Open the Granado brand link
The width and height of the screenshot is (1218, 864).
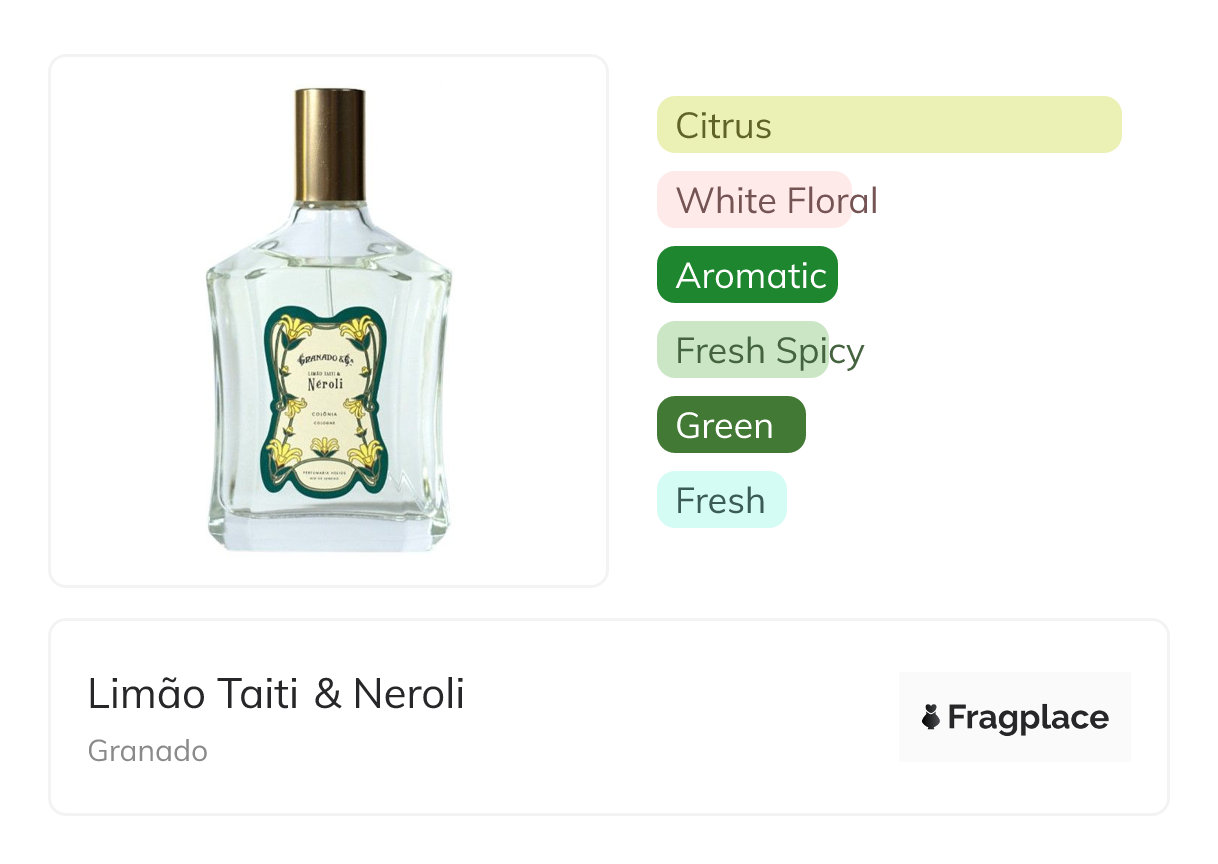148,751
